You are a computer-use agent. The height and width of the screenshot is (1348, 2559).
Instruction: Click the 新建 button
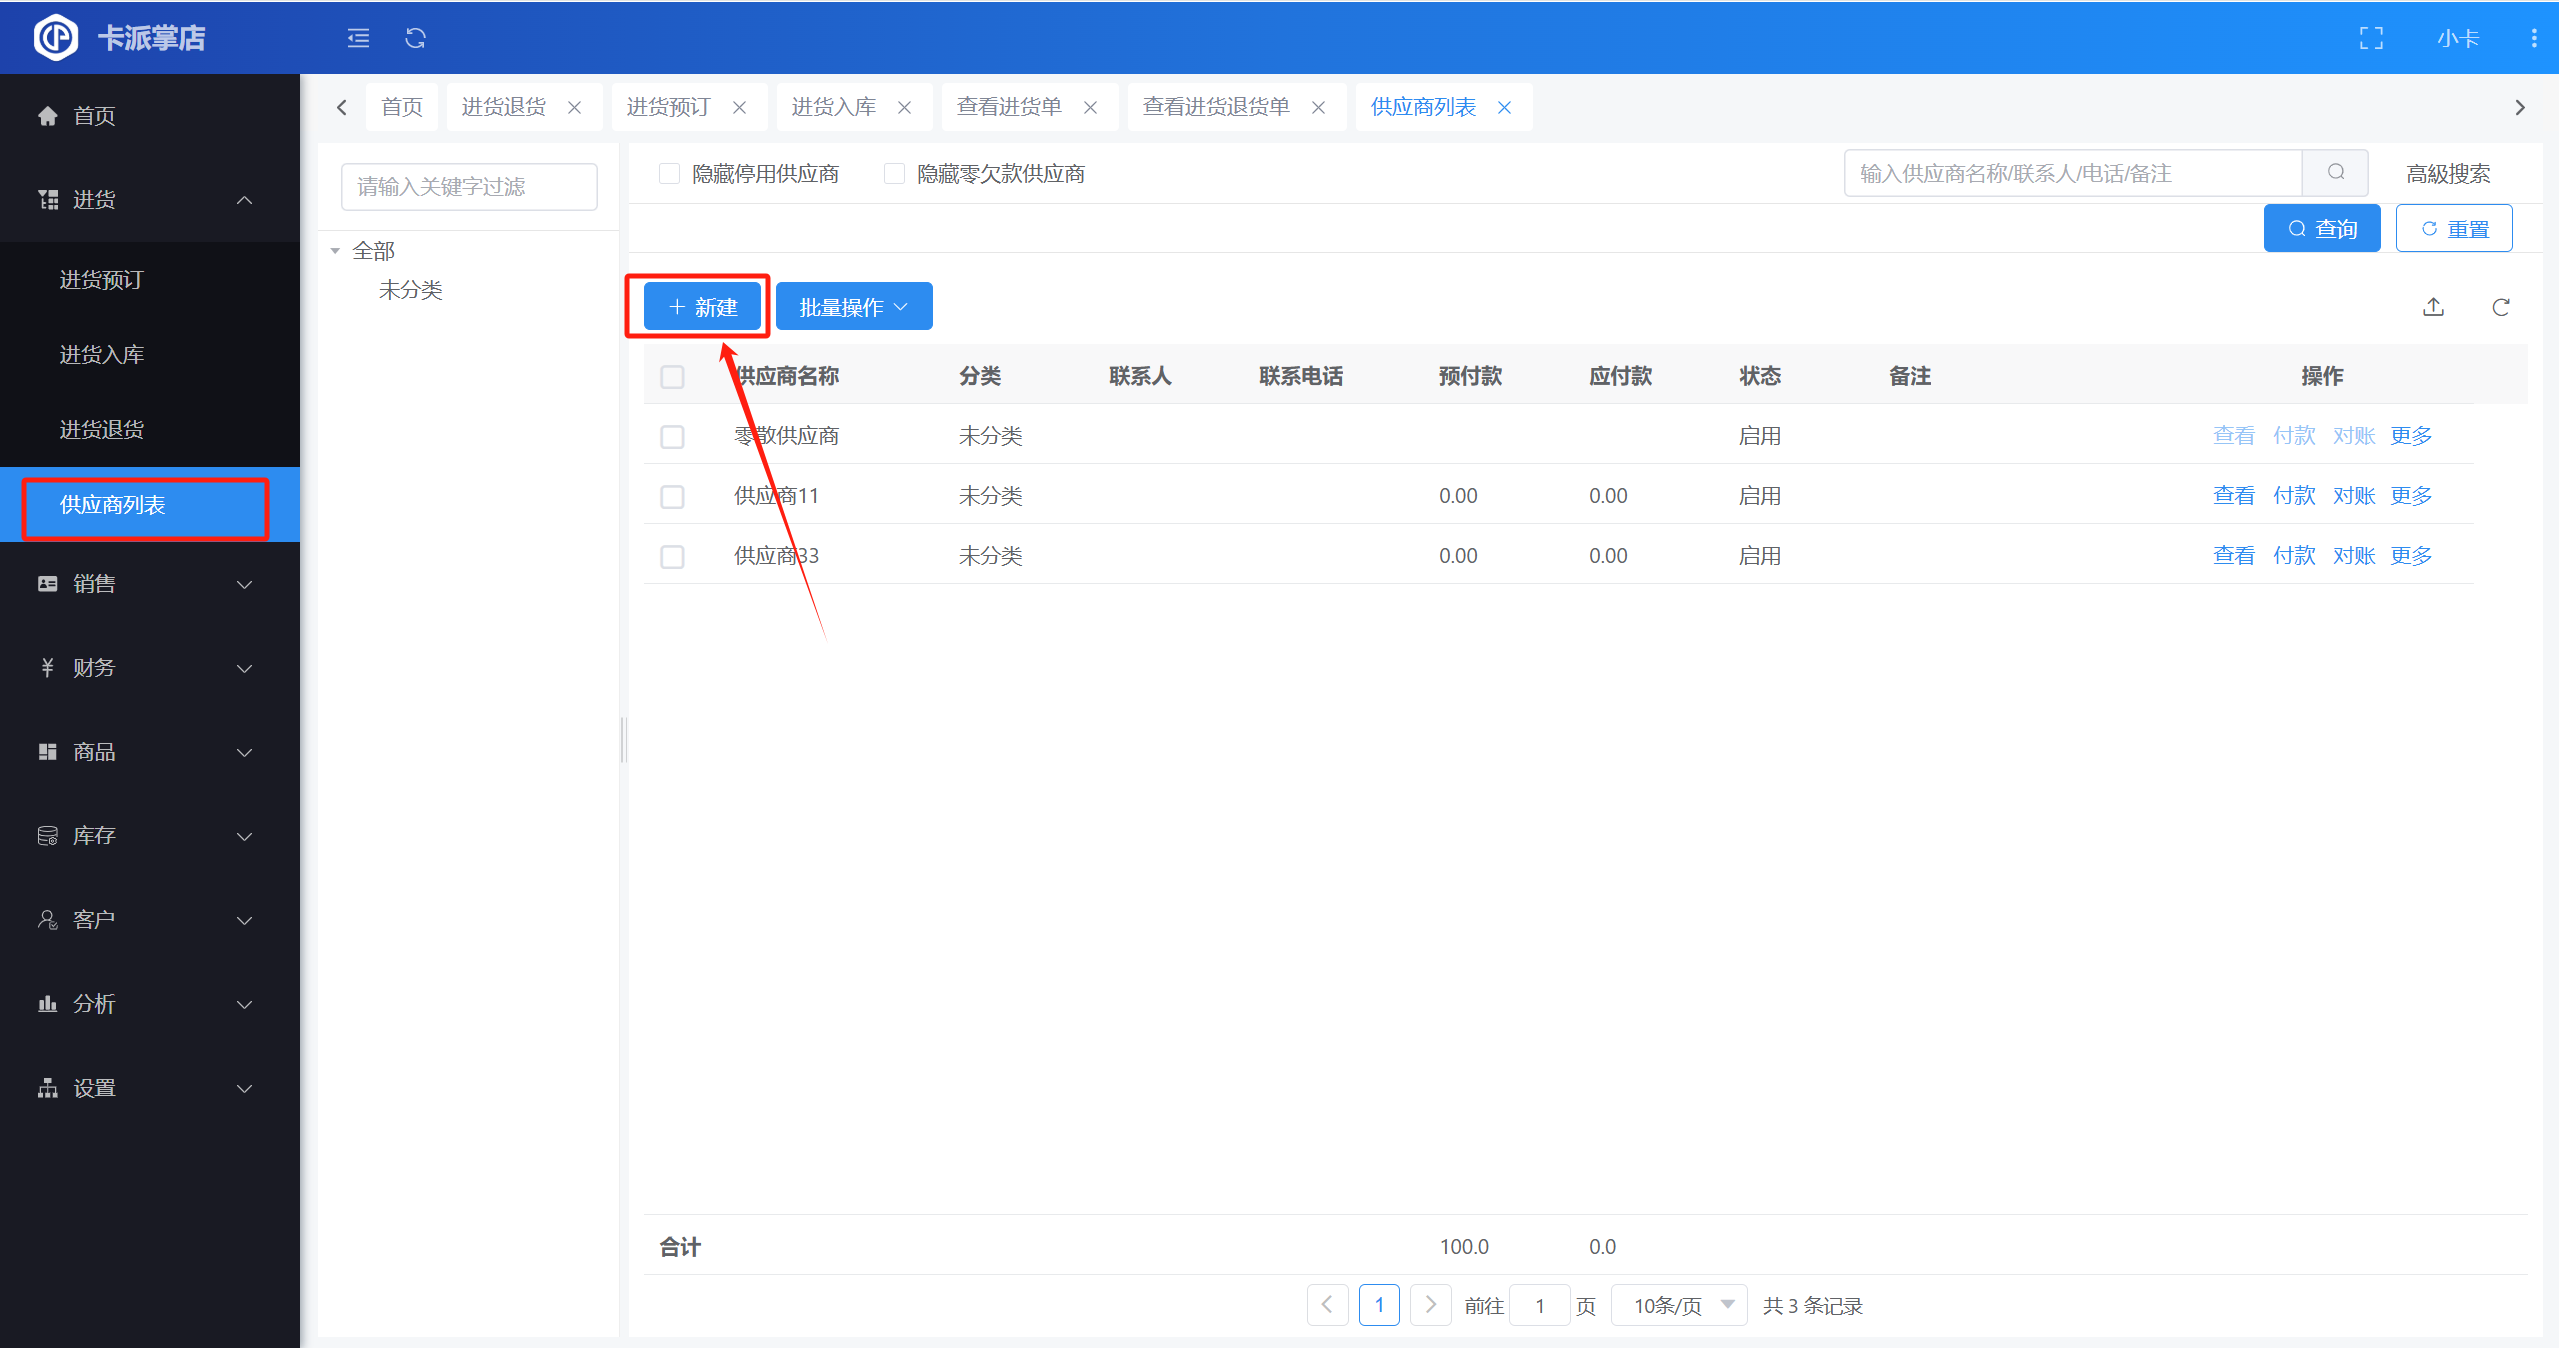point(702,307)
